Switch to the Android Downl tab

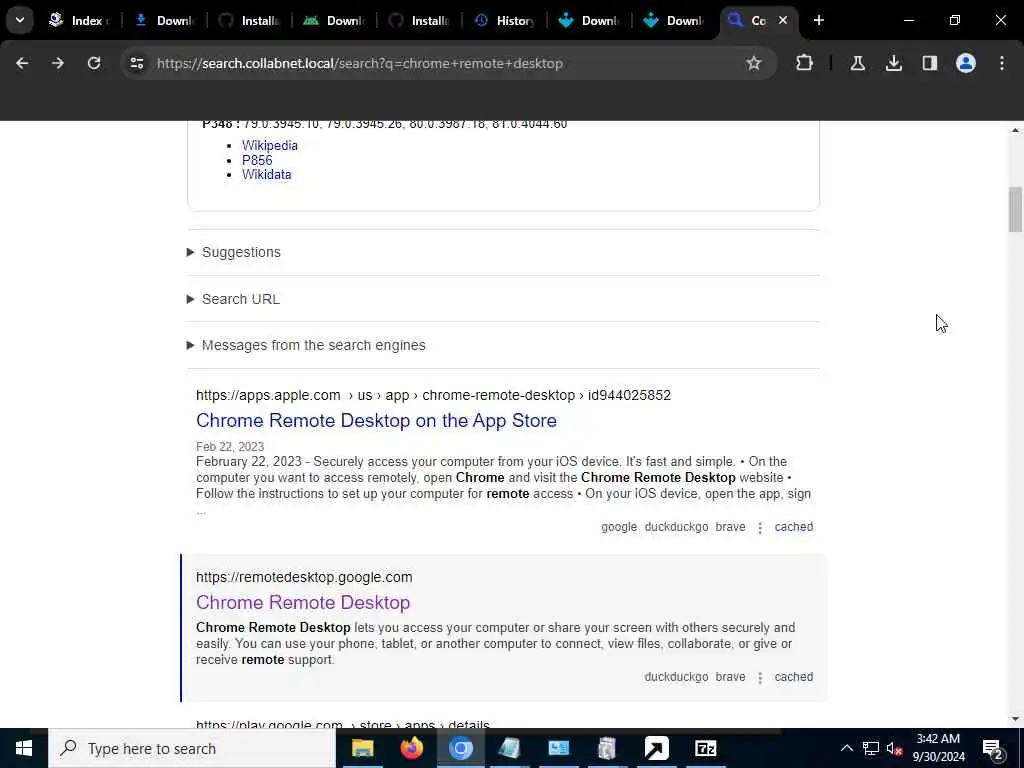tap(335, 20)
